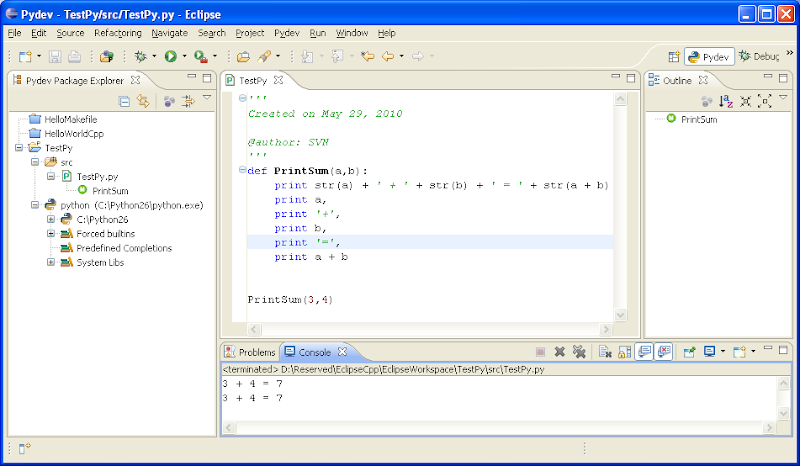
Task: Run the program with the green play icon
Action: click(170, 56)
